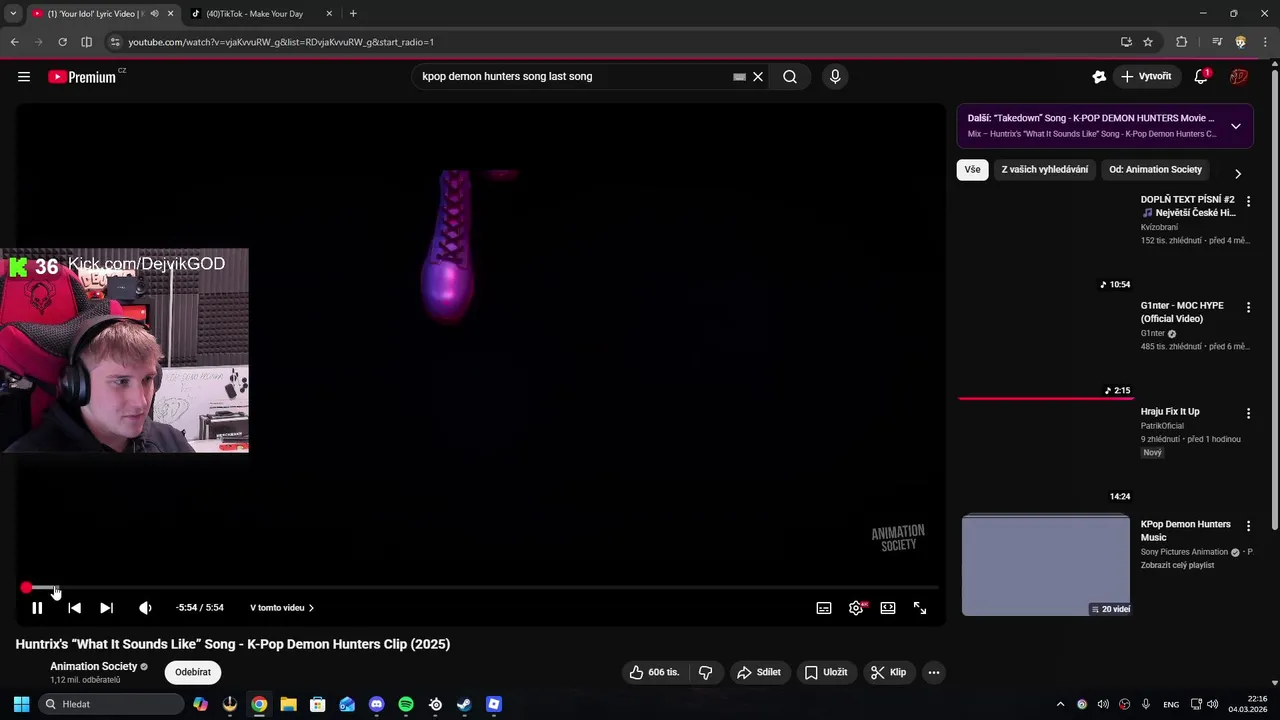Go back in browser history
The image size is (1280, 720).
pyautogui.click(x=14, y=42)
